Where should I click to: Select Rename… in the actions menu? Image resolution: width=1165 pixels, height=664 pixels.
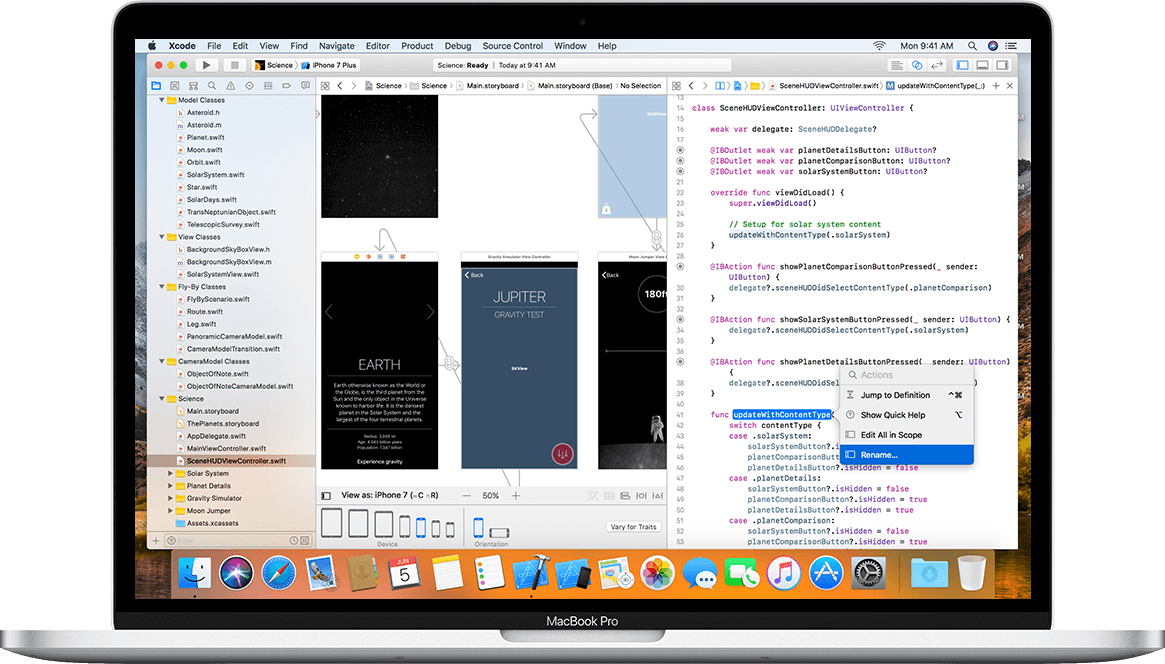pyautogui.click(x=906, y=455)
